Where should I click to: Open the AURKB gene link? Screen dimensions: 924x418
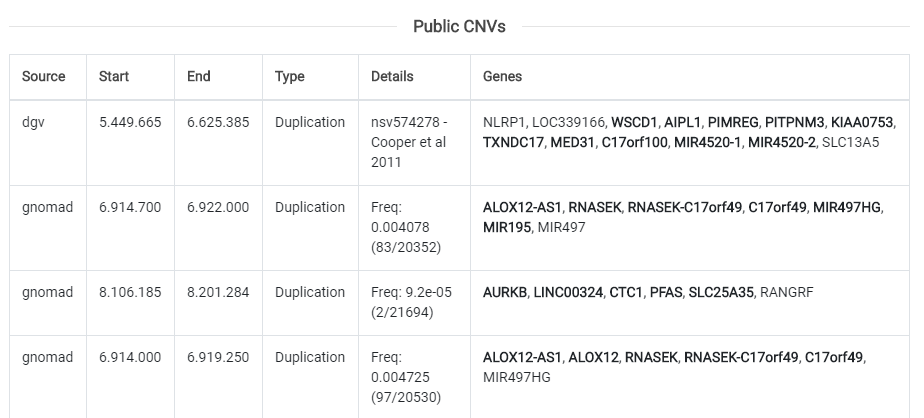tap(504, 292)
